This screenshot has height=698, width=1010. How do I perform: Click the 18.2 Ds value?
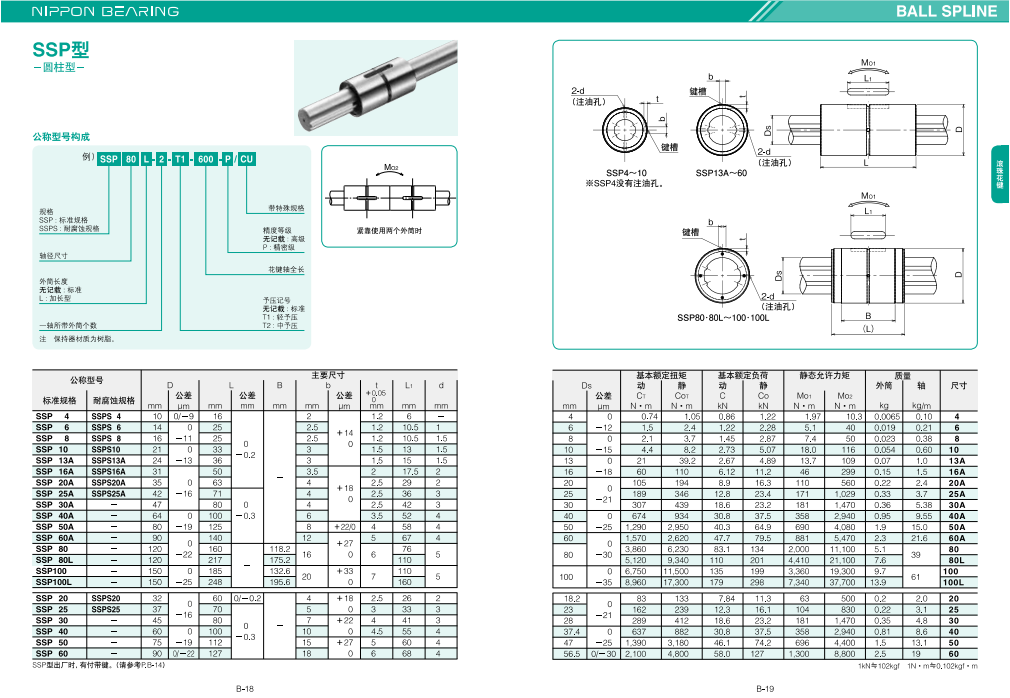click(571, 598)
